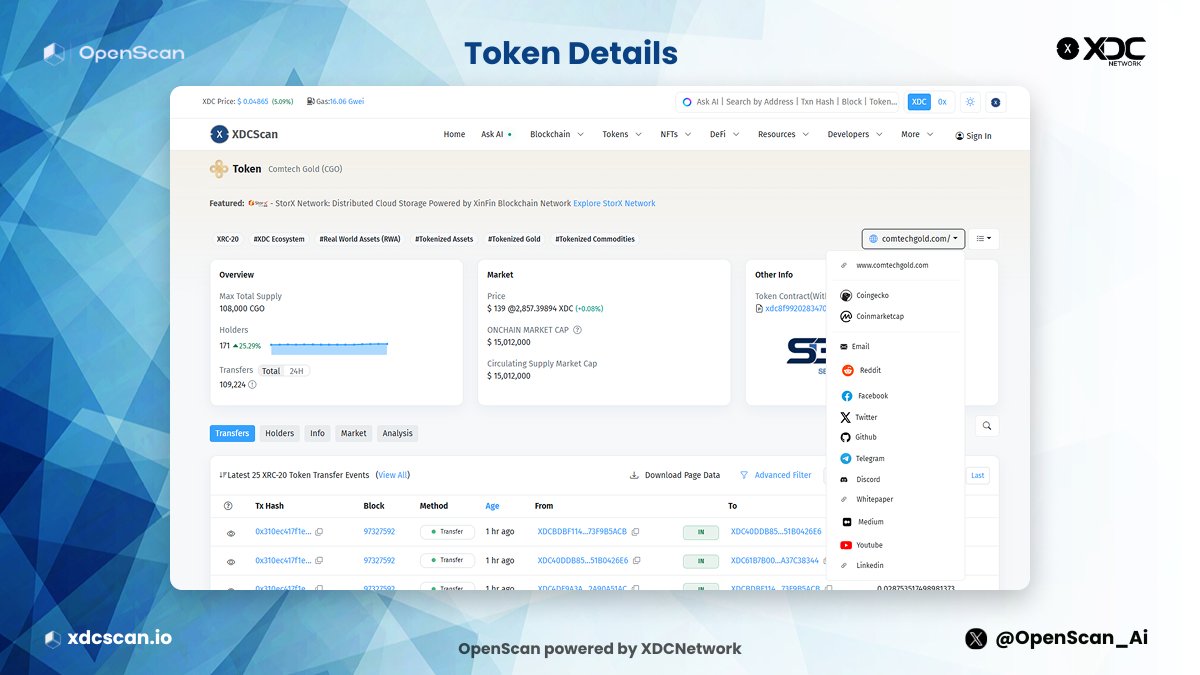Click the token contract file icon
Screen dimensions: 1200x675
759,308
